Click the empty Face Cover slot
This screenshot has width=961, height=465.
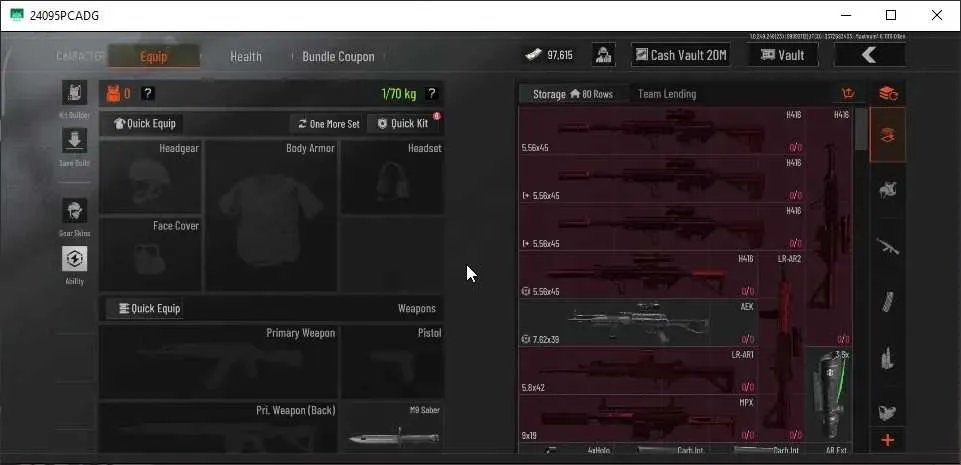[150, 254]
